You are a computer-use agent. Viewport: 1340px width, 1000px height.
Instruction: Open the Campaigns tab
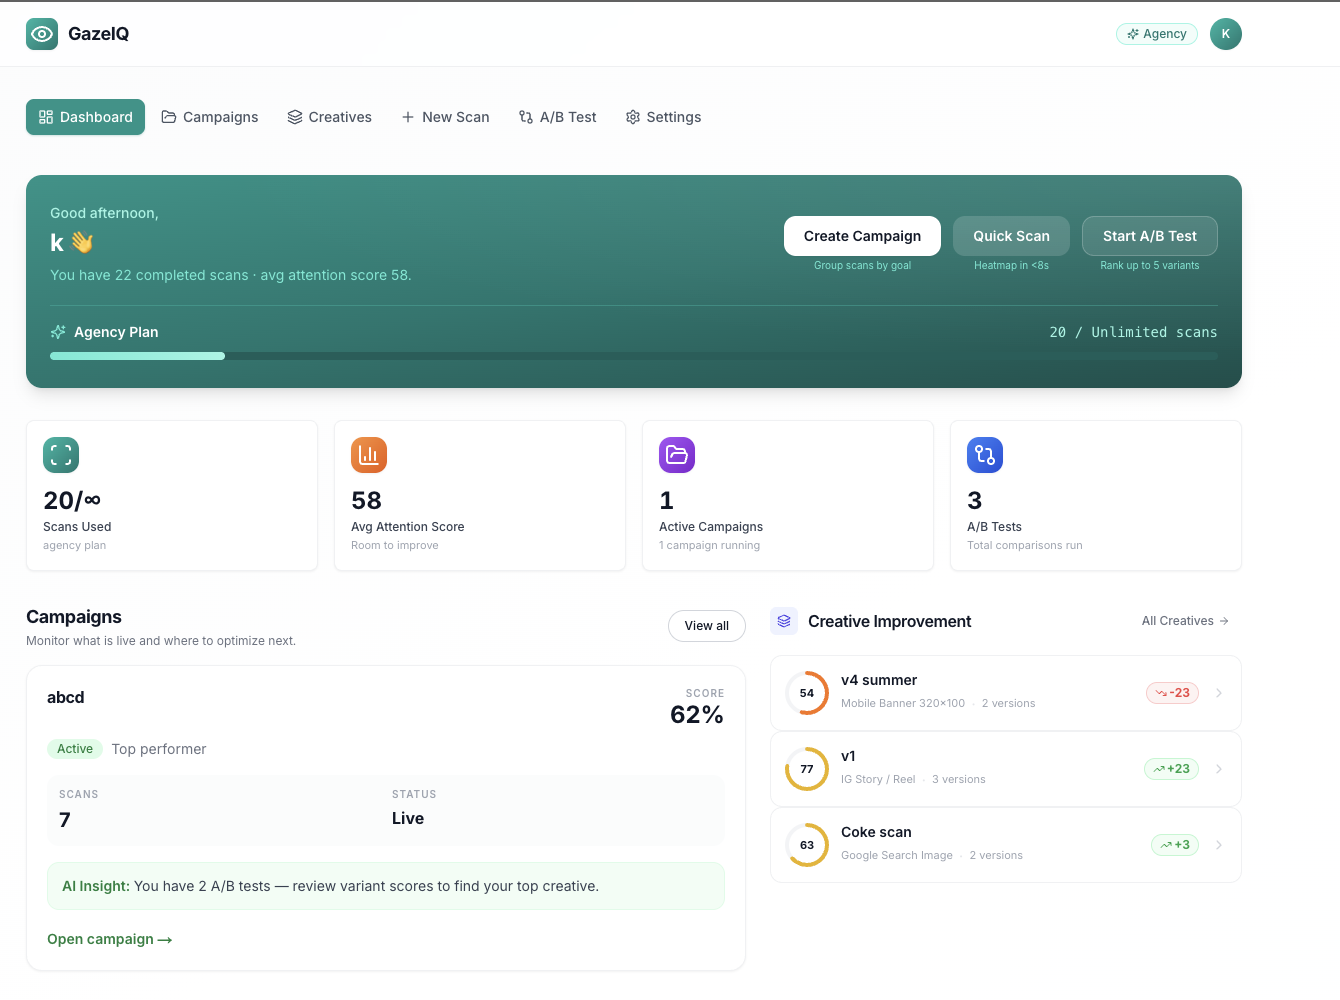coord(210,117)
